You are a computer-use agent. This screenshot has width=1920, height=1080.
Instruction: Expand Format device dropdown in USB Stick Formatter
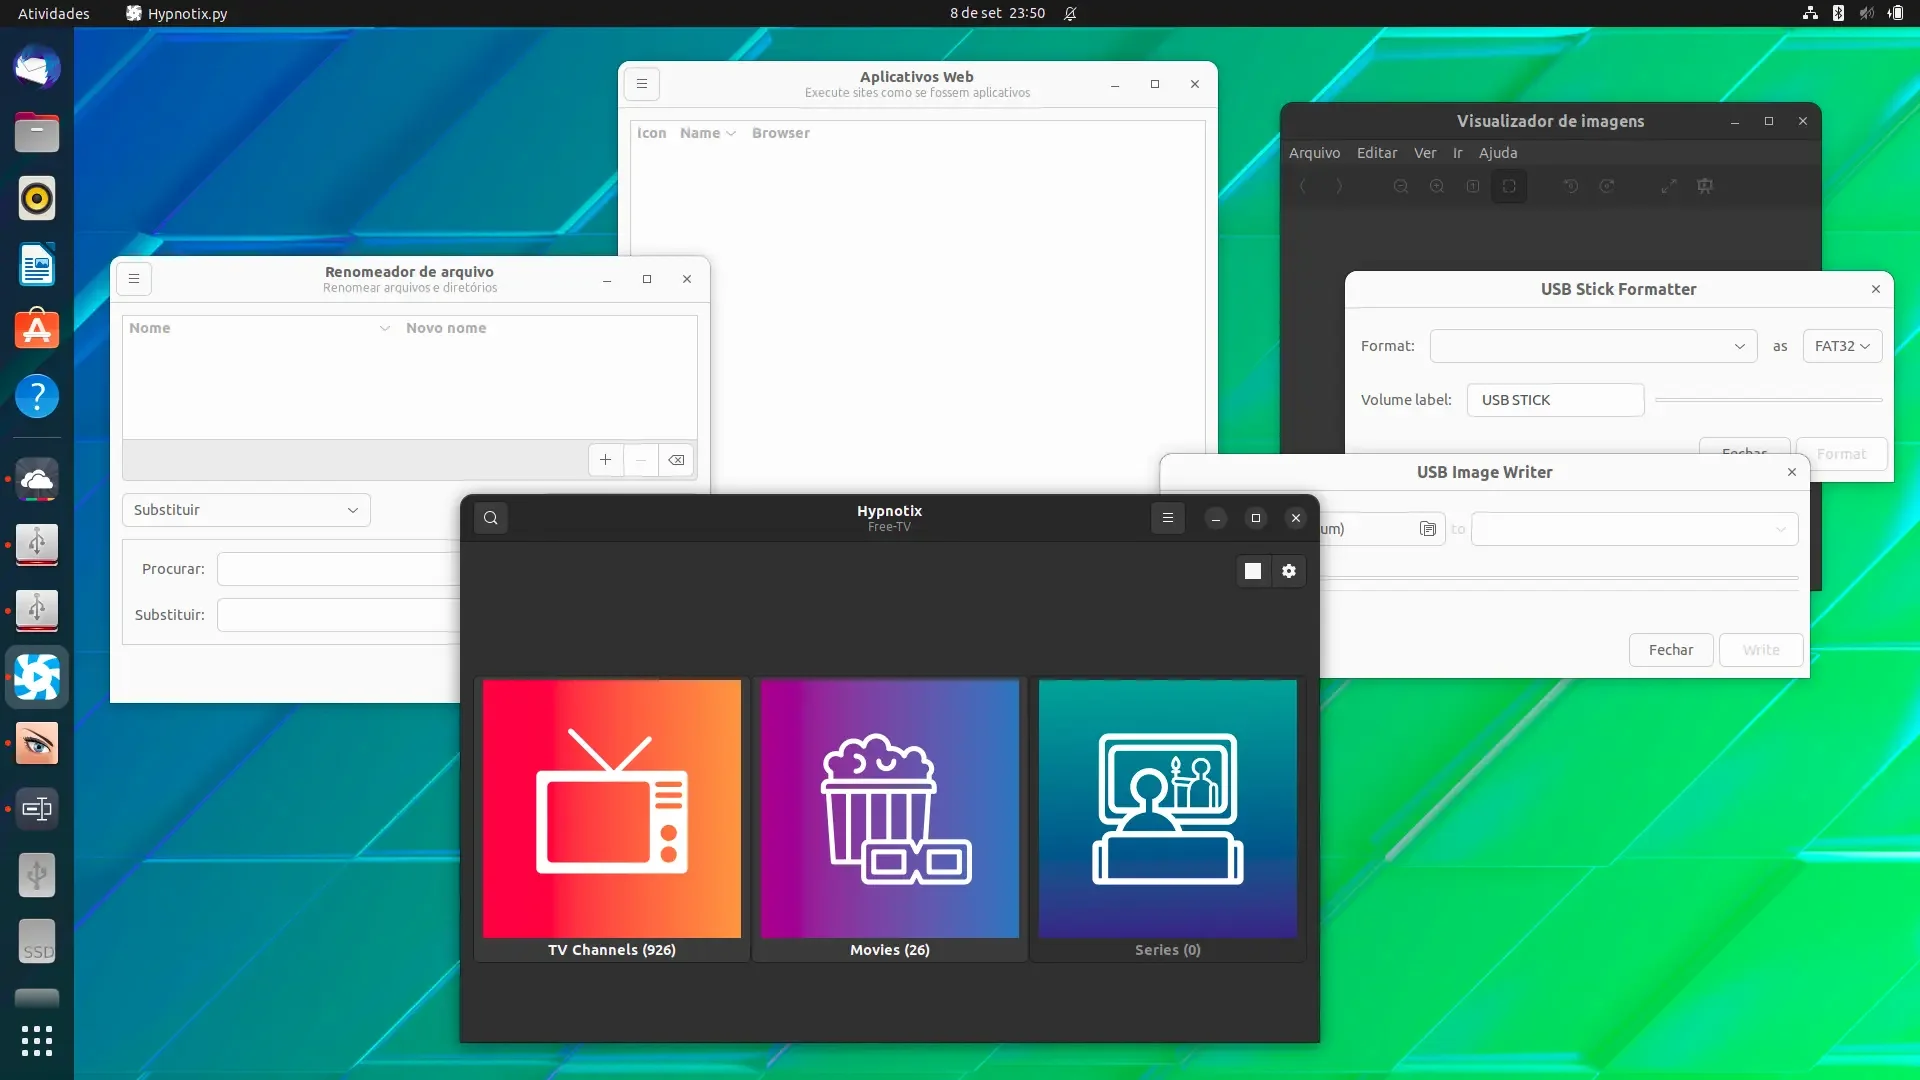click(1593, 346)
